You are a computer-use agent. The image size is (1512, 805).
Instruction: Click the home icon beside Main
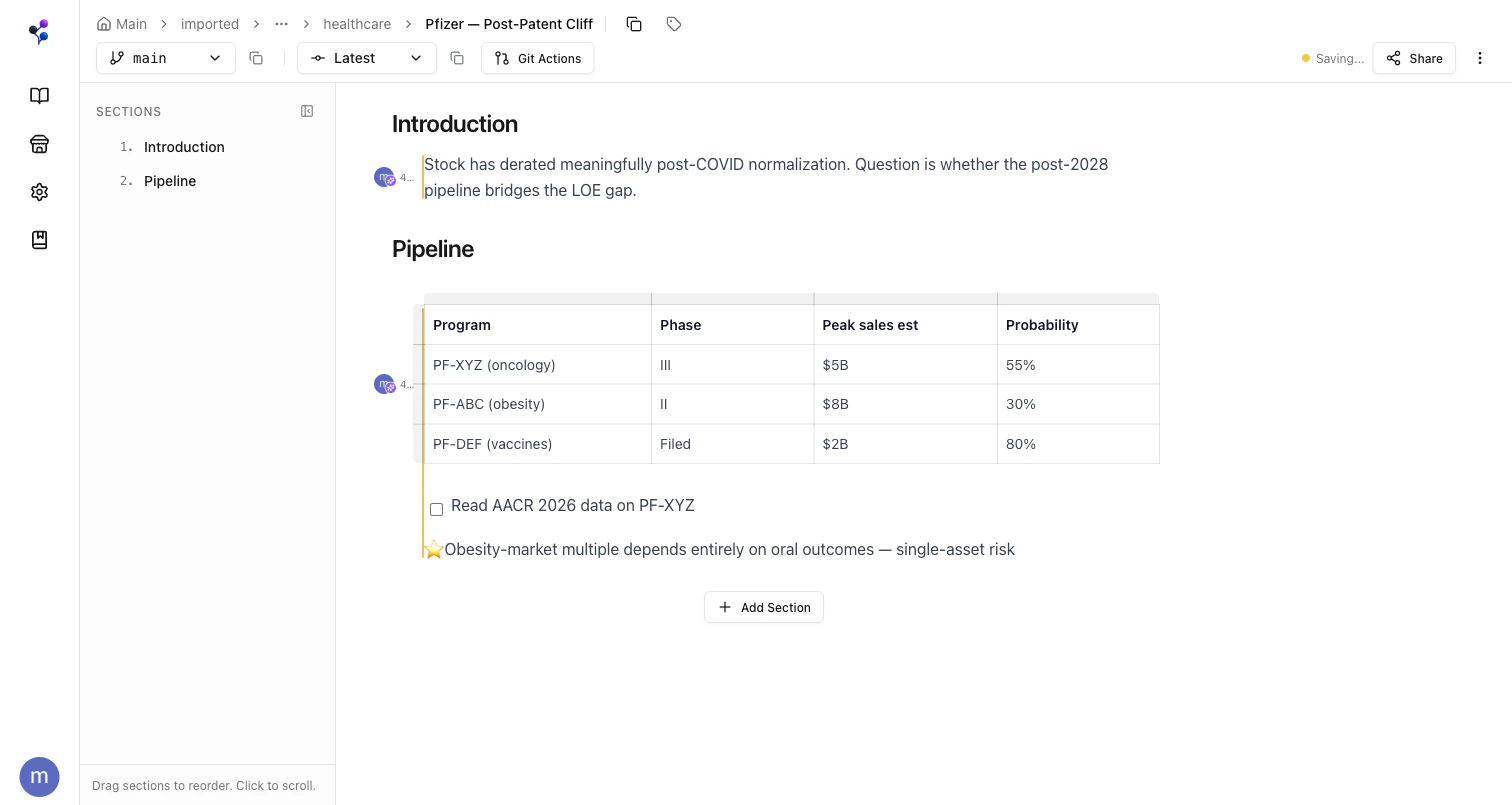coord(104,24)
